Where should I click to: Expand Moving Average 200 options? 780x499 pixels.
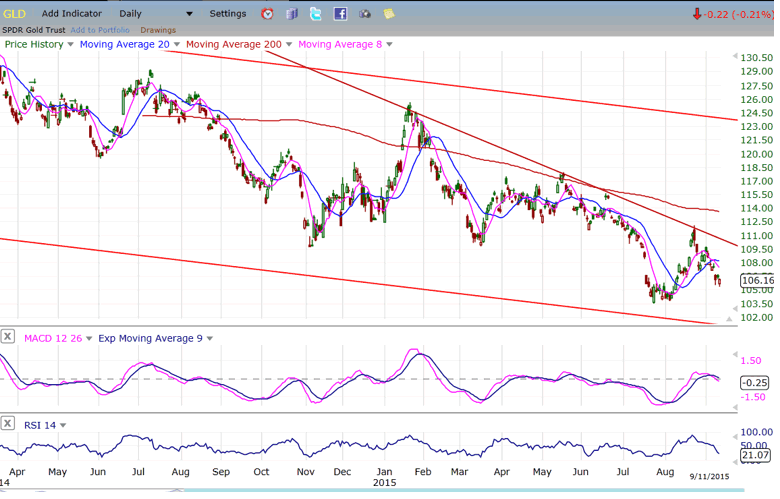pyautogui.click(x=290, y=45)
